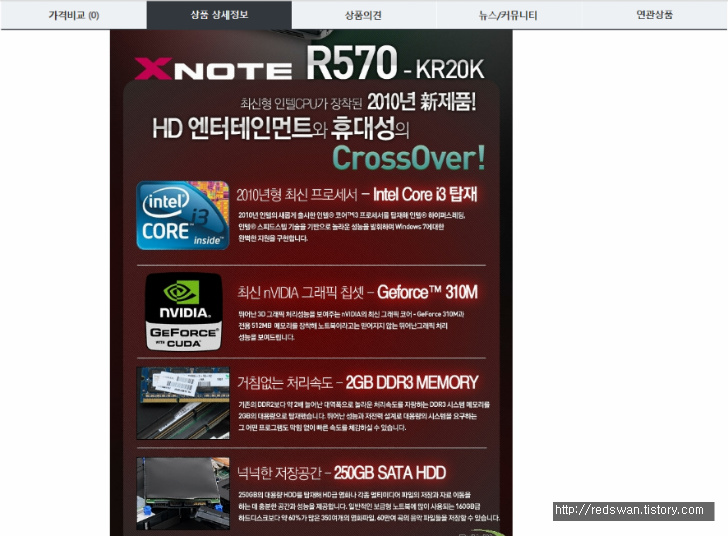
Task: Open the SATA hard drive photo
Action: (183, 493)
